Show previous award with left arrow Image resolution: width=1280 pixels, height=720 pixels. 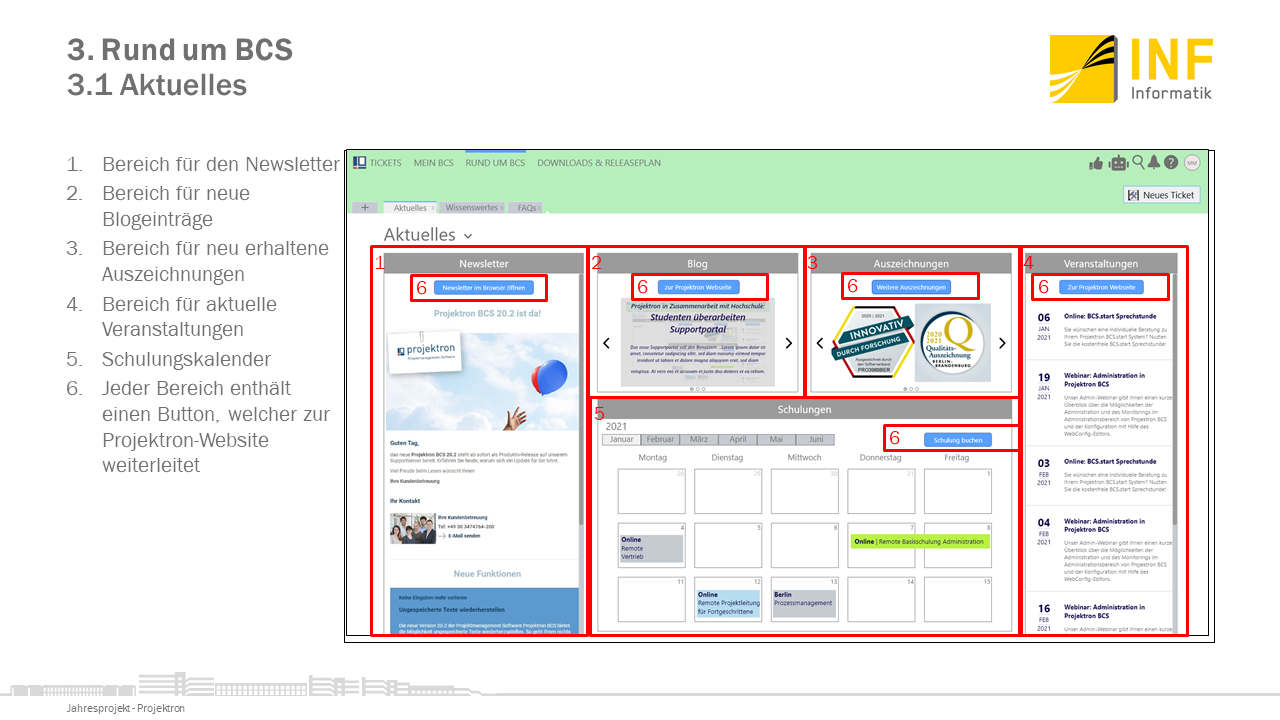tap(820, 343)
